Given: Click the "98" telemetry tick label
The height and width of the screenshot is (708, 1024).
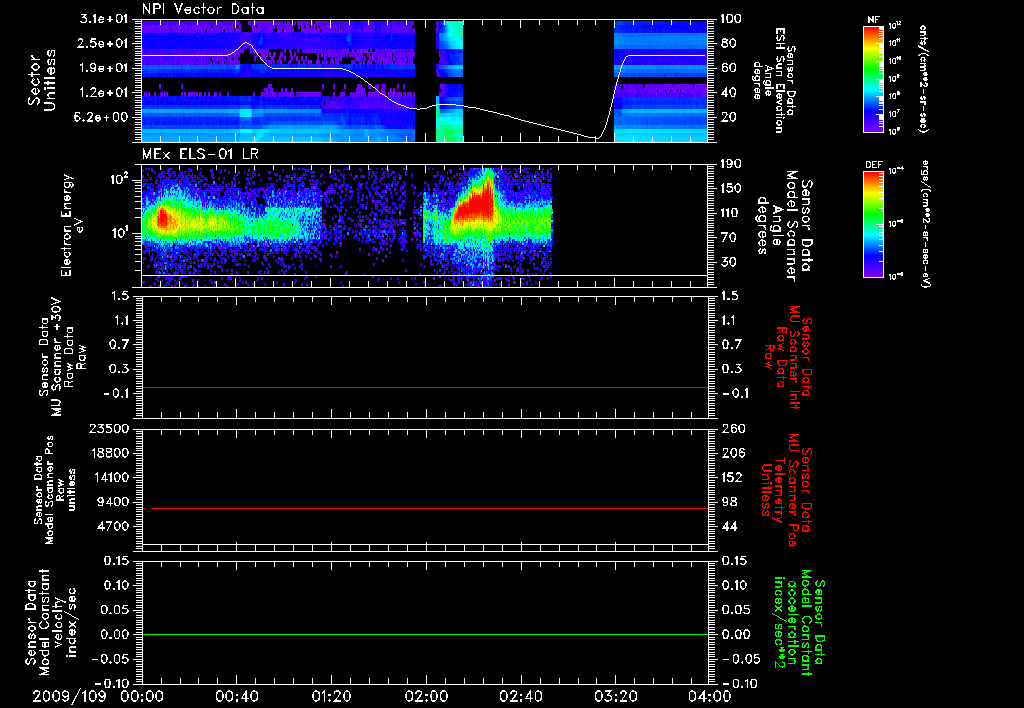Looking at the screenshot, I should [x=729, y=502].
